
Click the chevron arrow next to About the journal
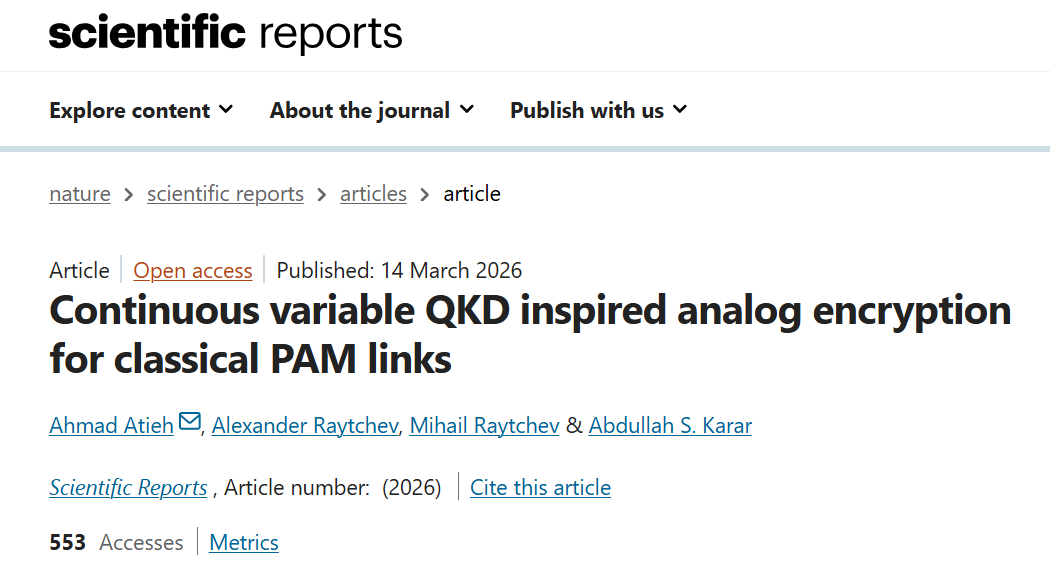point(467,109)
